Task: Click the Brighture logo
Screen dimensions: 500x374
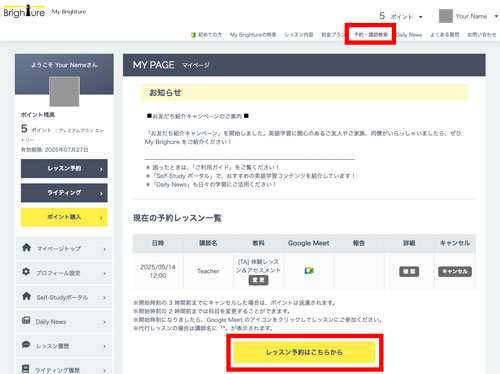Action: coord(24,11)
